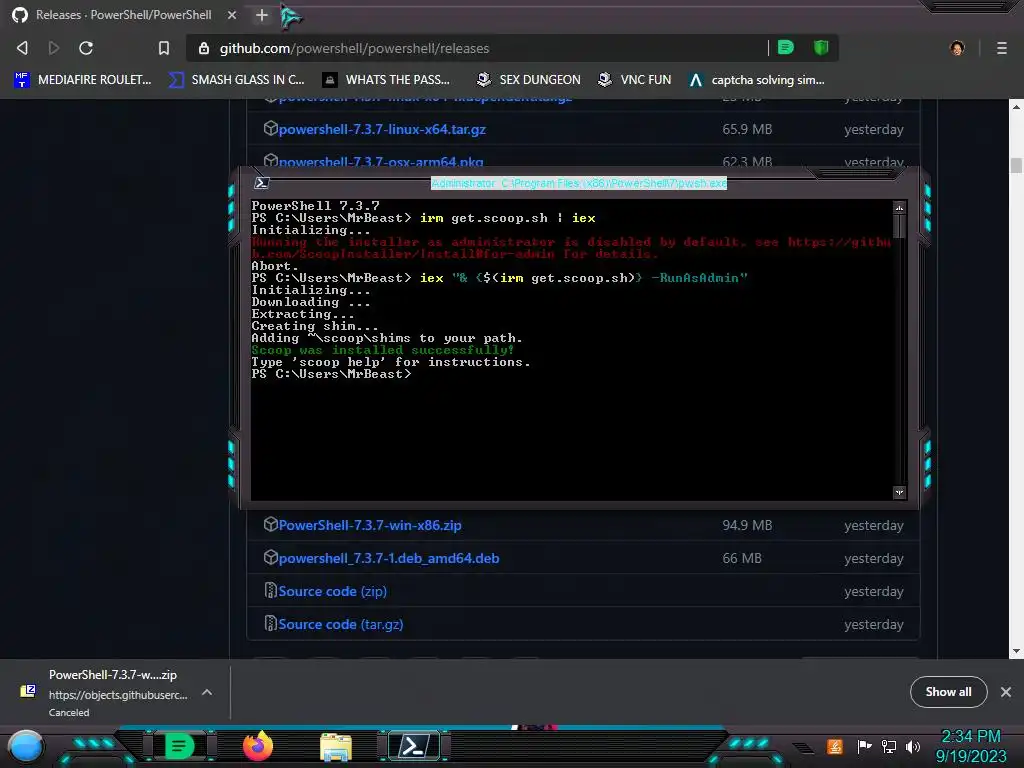
Task: Click the zip file icon beside Source code (zip)
Action: [x=270, y=590]
